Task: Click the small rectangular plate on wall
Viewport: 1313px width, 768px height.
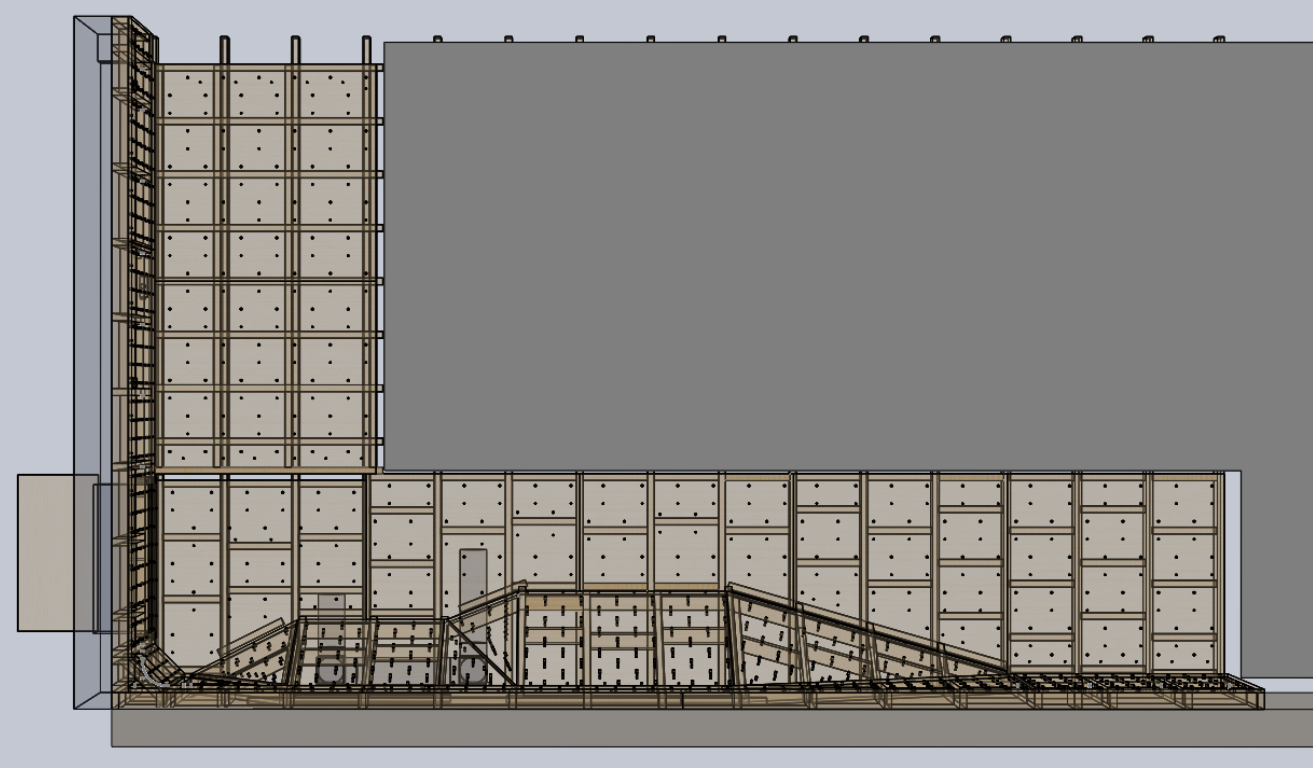Action: 331,600
